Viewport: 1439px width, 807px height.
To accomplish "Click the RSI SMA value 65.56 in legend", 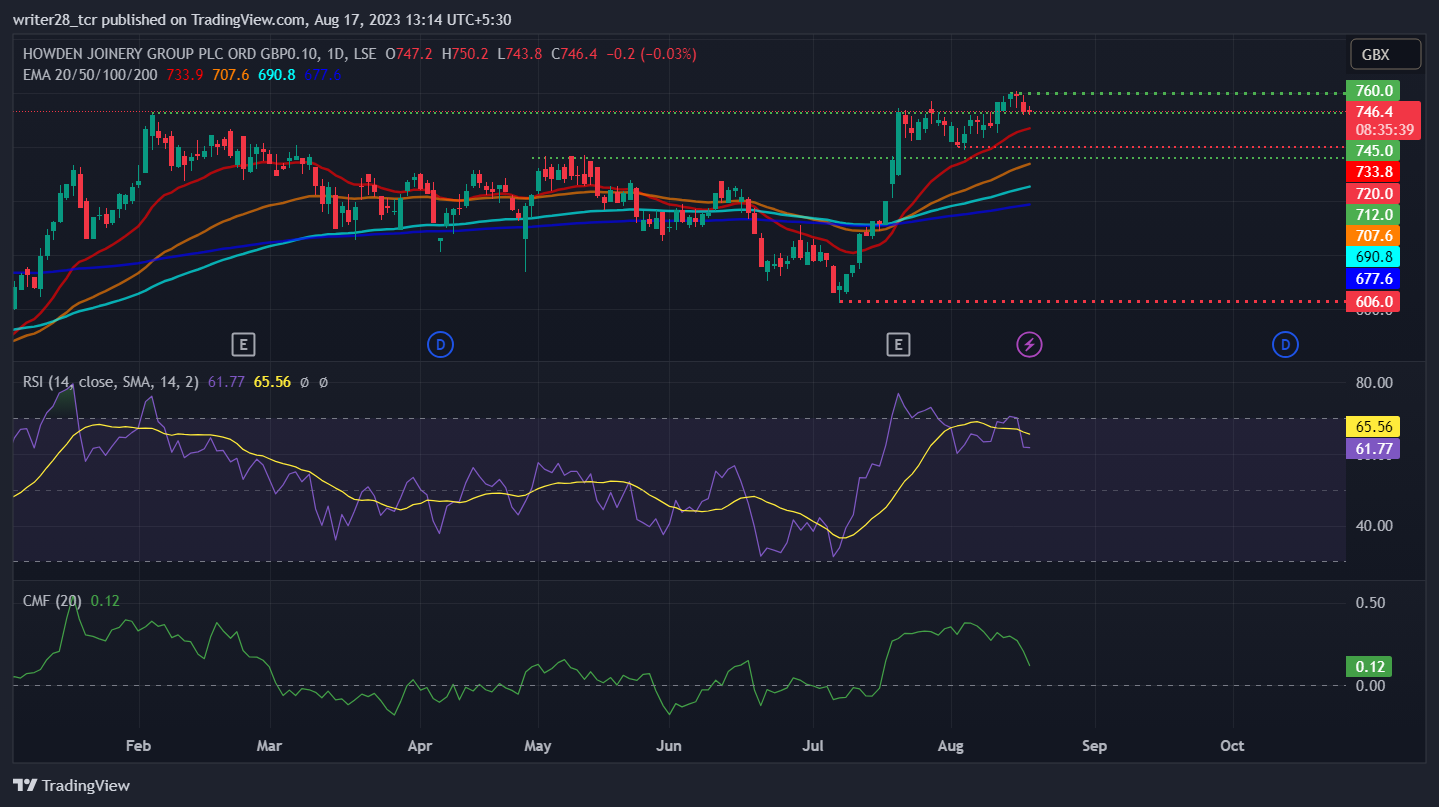I will pyautogui.click(x=272, y=381).
